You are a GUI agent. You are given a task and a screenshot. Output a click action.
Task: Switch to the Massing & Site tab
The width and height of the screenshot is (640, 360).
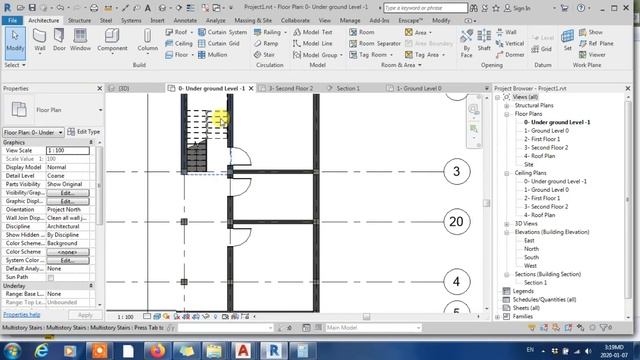[253, 20]
